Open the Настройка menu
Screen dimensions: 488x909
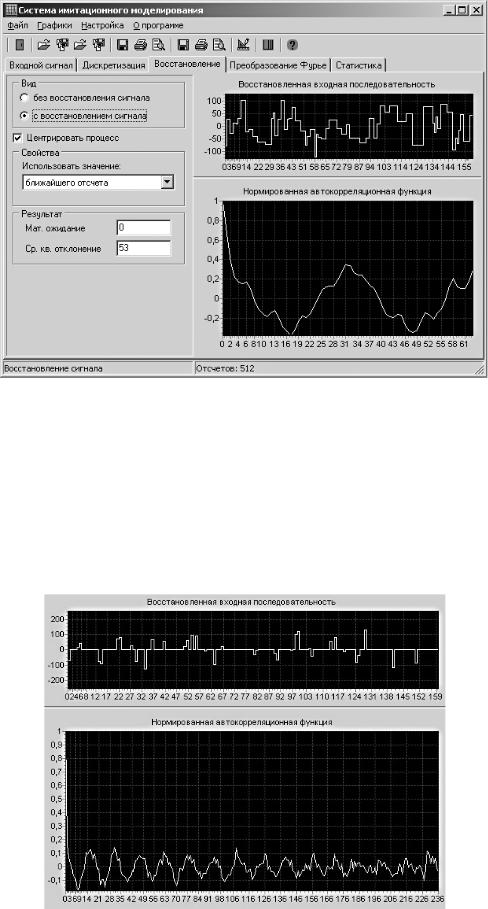102,26
